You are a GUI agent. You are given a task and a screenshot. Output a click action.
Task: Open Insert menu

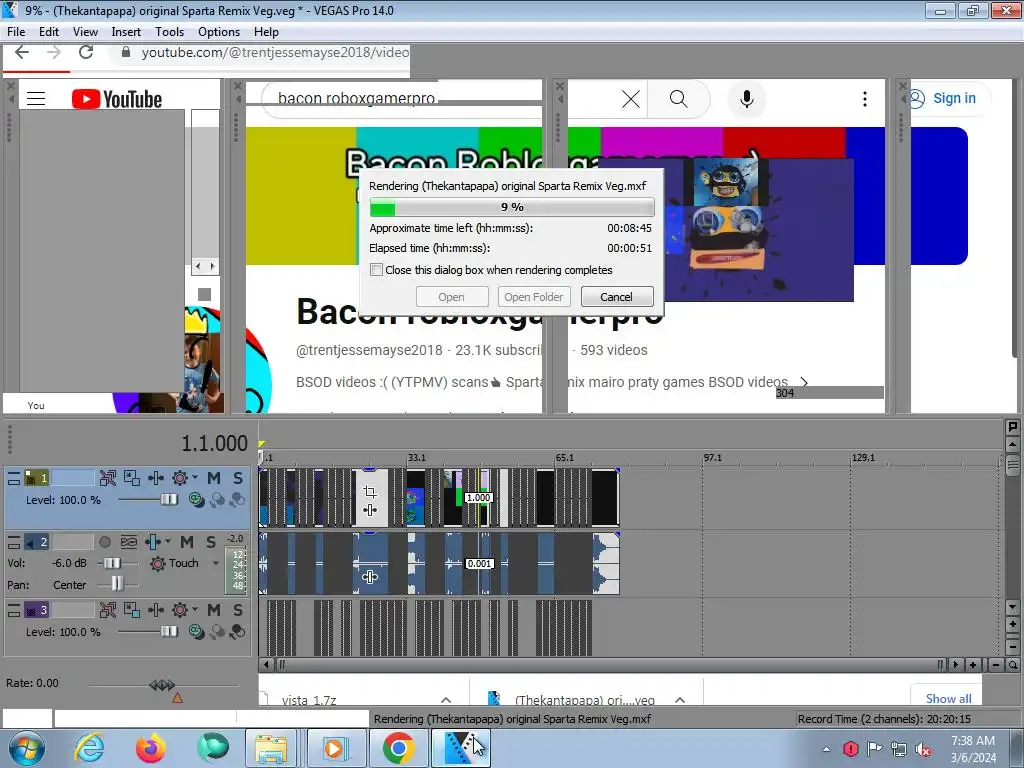point(126,32)
